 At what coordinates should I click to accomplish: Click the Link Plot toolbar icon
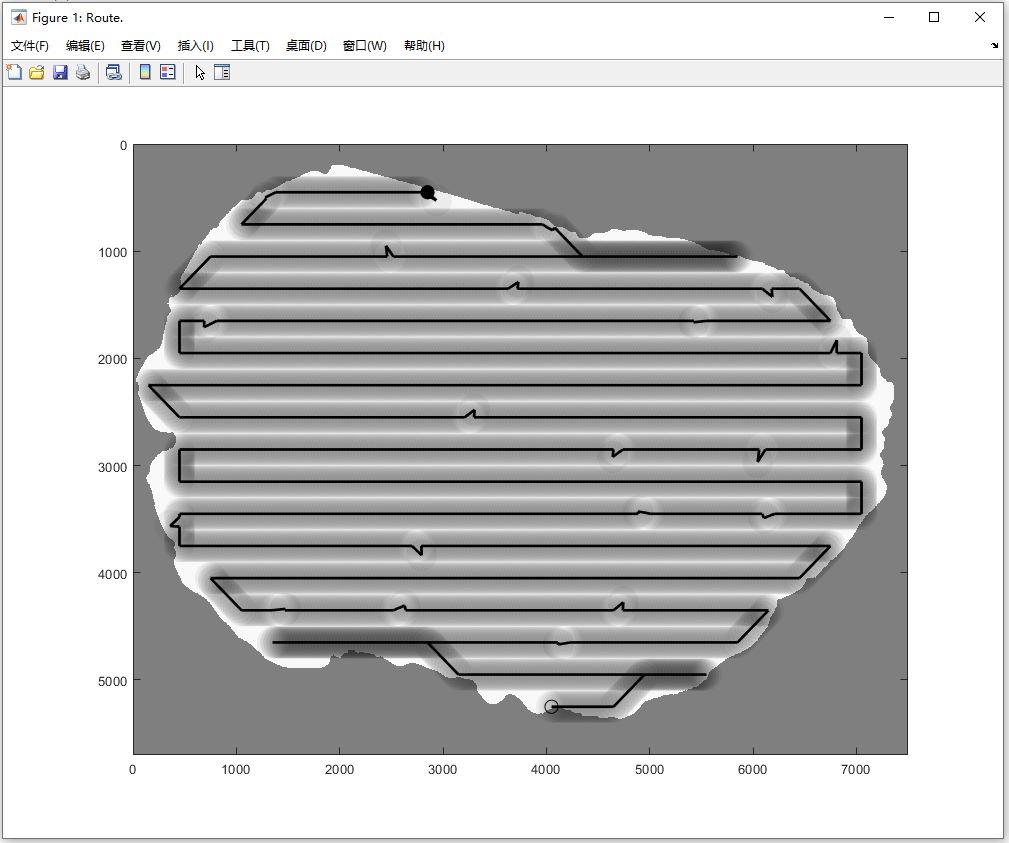click(114, 72)
